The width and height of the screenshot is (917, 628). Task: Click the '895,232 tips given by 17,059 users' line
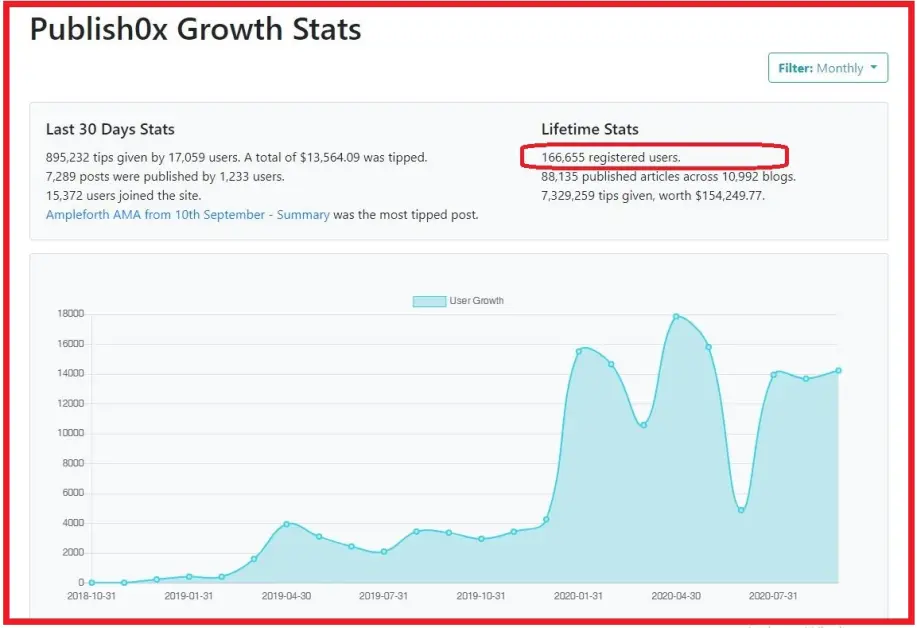coord(236,157)
